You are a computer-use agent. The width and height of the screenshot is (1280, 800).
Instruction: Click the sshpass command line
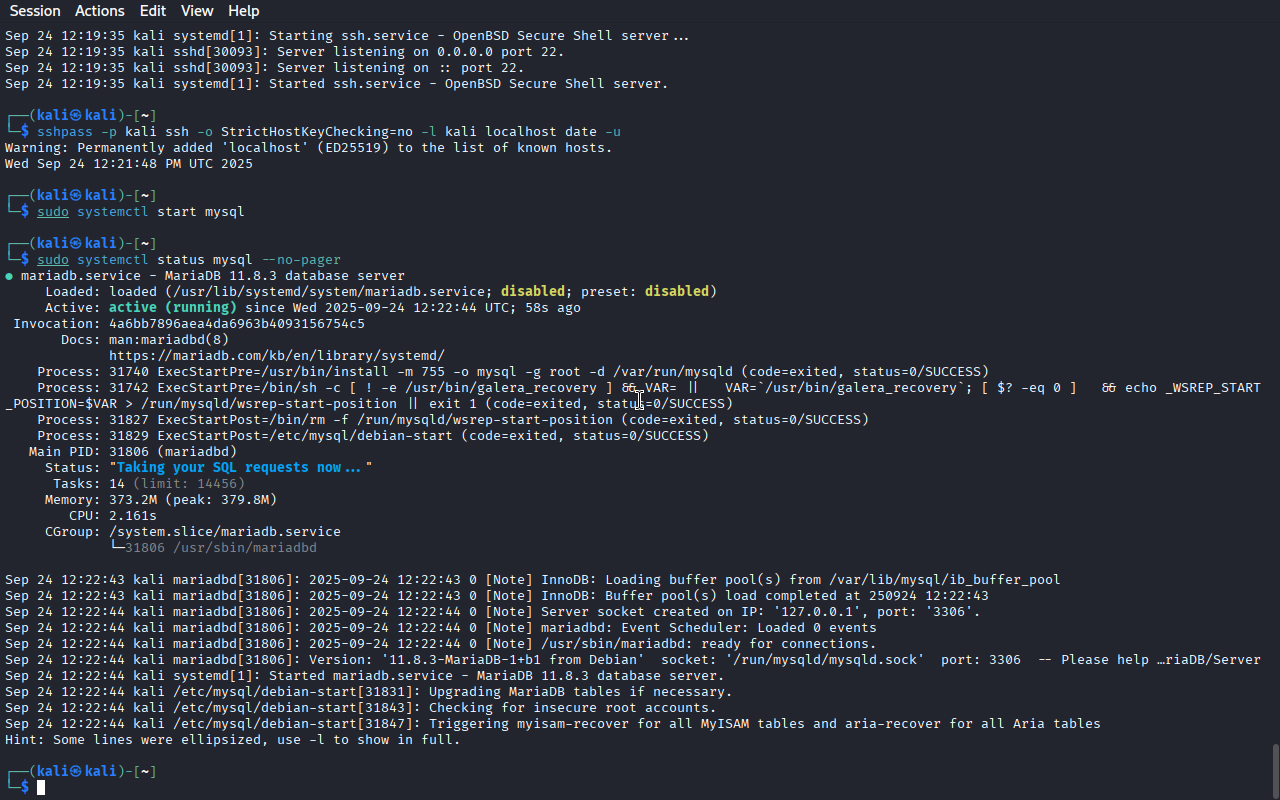(x=328, y=131)
